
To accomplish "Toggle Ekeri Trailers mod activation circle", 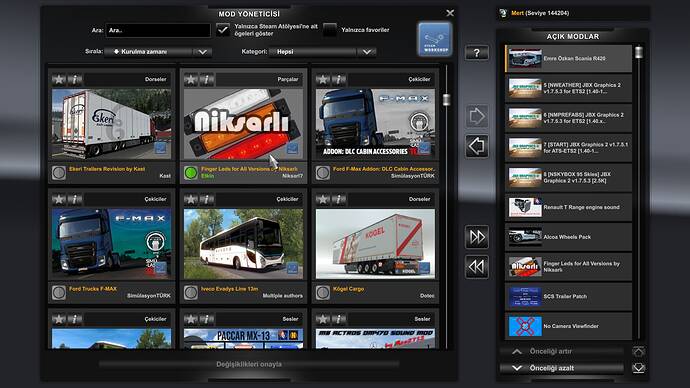I will (59, 172).
